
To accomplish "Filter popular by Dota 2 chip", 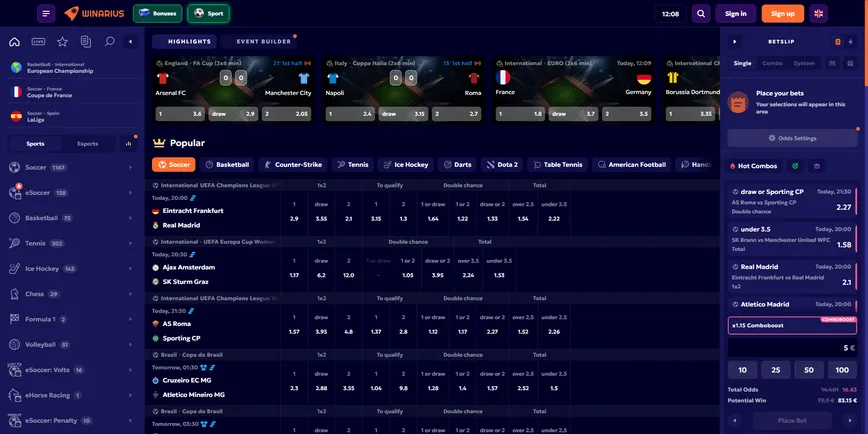I will tap(502, 164).
